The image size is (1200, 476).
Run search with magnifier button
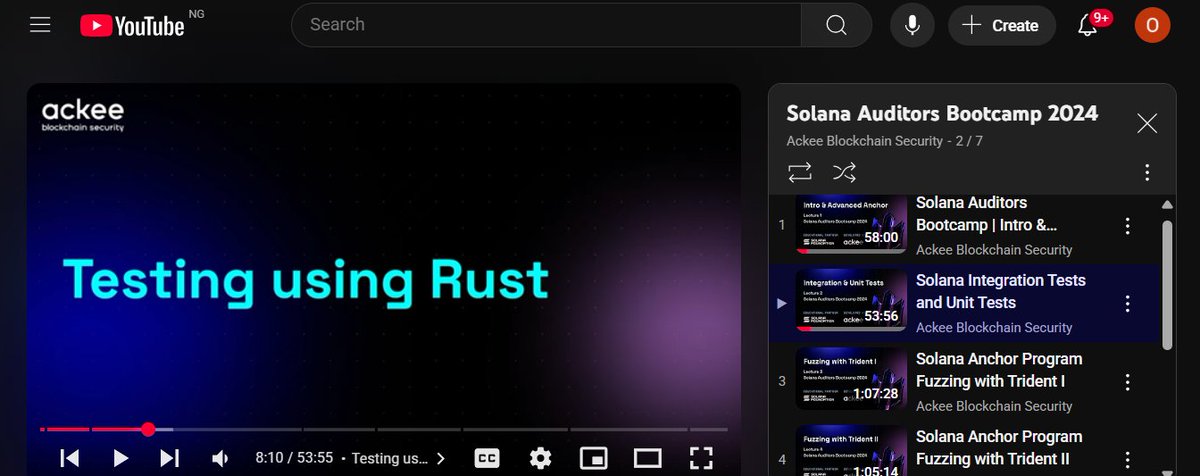click(836, 25)
